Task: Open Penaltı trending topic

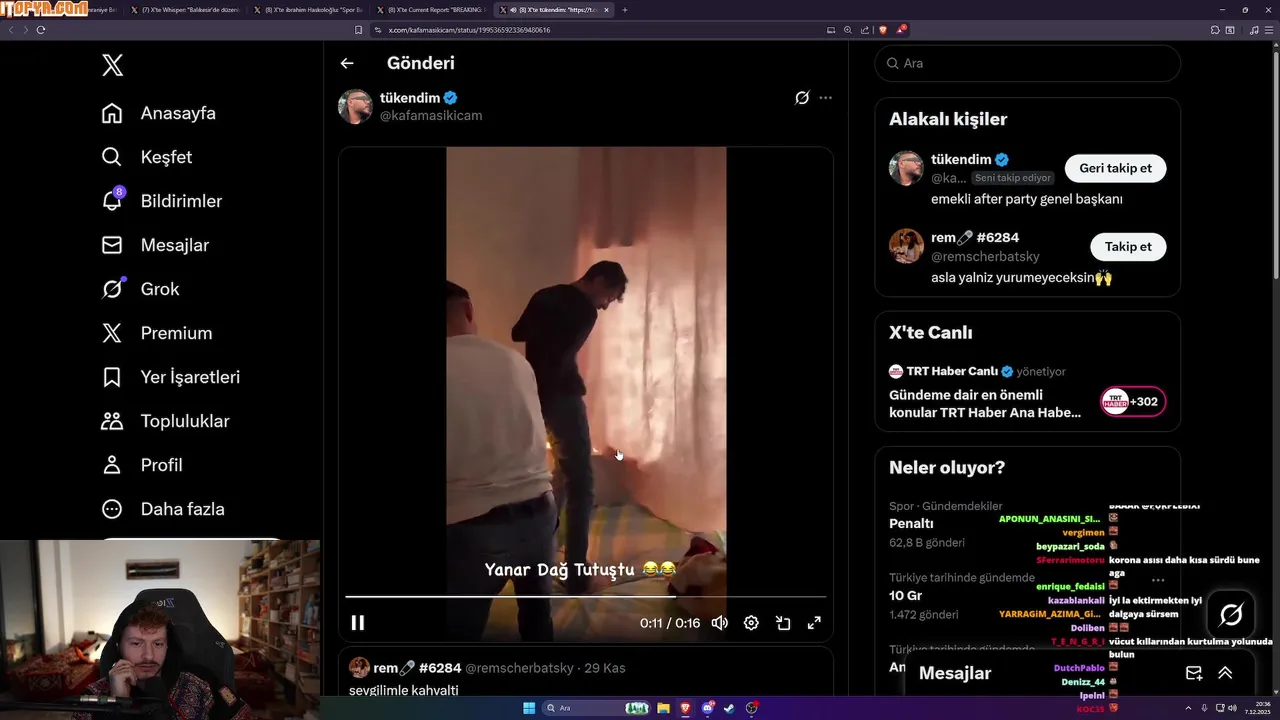Action: coord(911,523)
